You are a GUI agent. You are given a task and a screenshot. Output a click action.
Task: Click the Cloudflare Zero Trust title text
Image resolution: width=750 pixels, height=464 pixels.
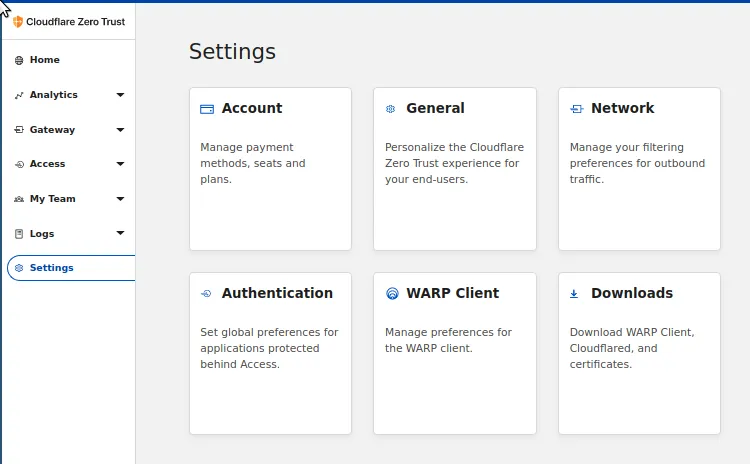(x=76, y=22)
